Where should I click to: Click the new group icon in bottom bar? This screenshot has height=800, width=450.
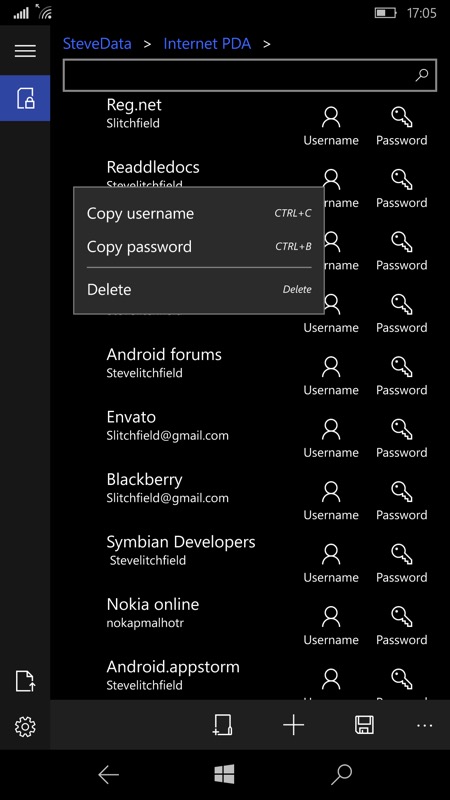point(223,725)
